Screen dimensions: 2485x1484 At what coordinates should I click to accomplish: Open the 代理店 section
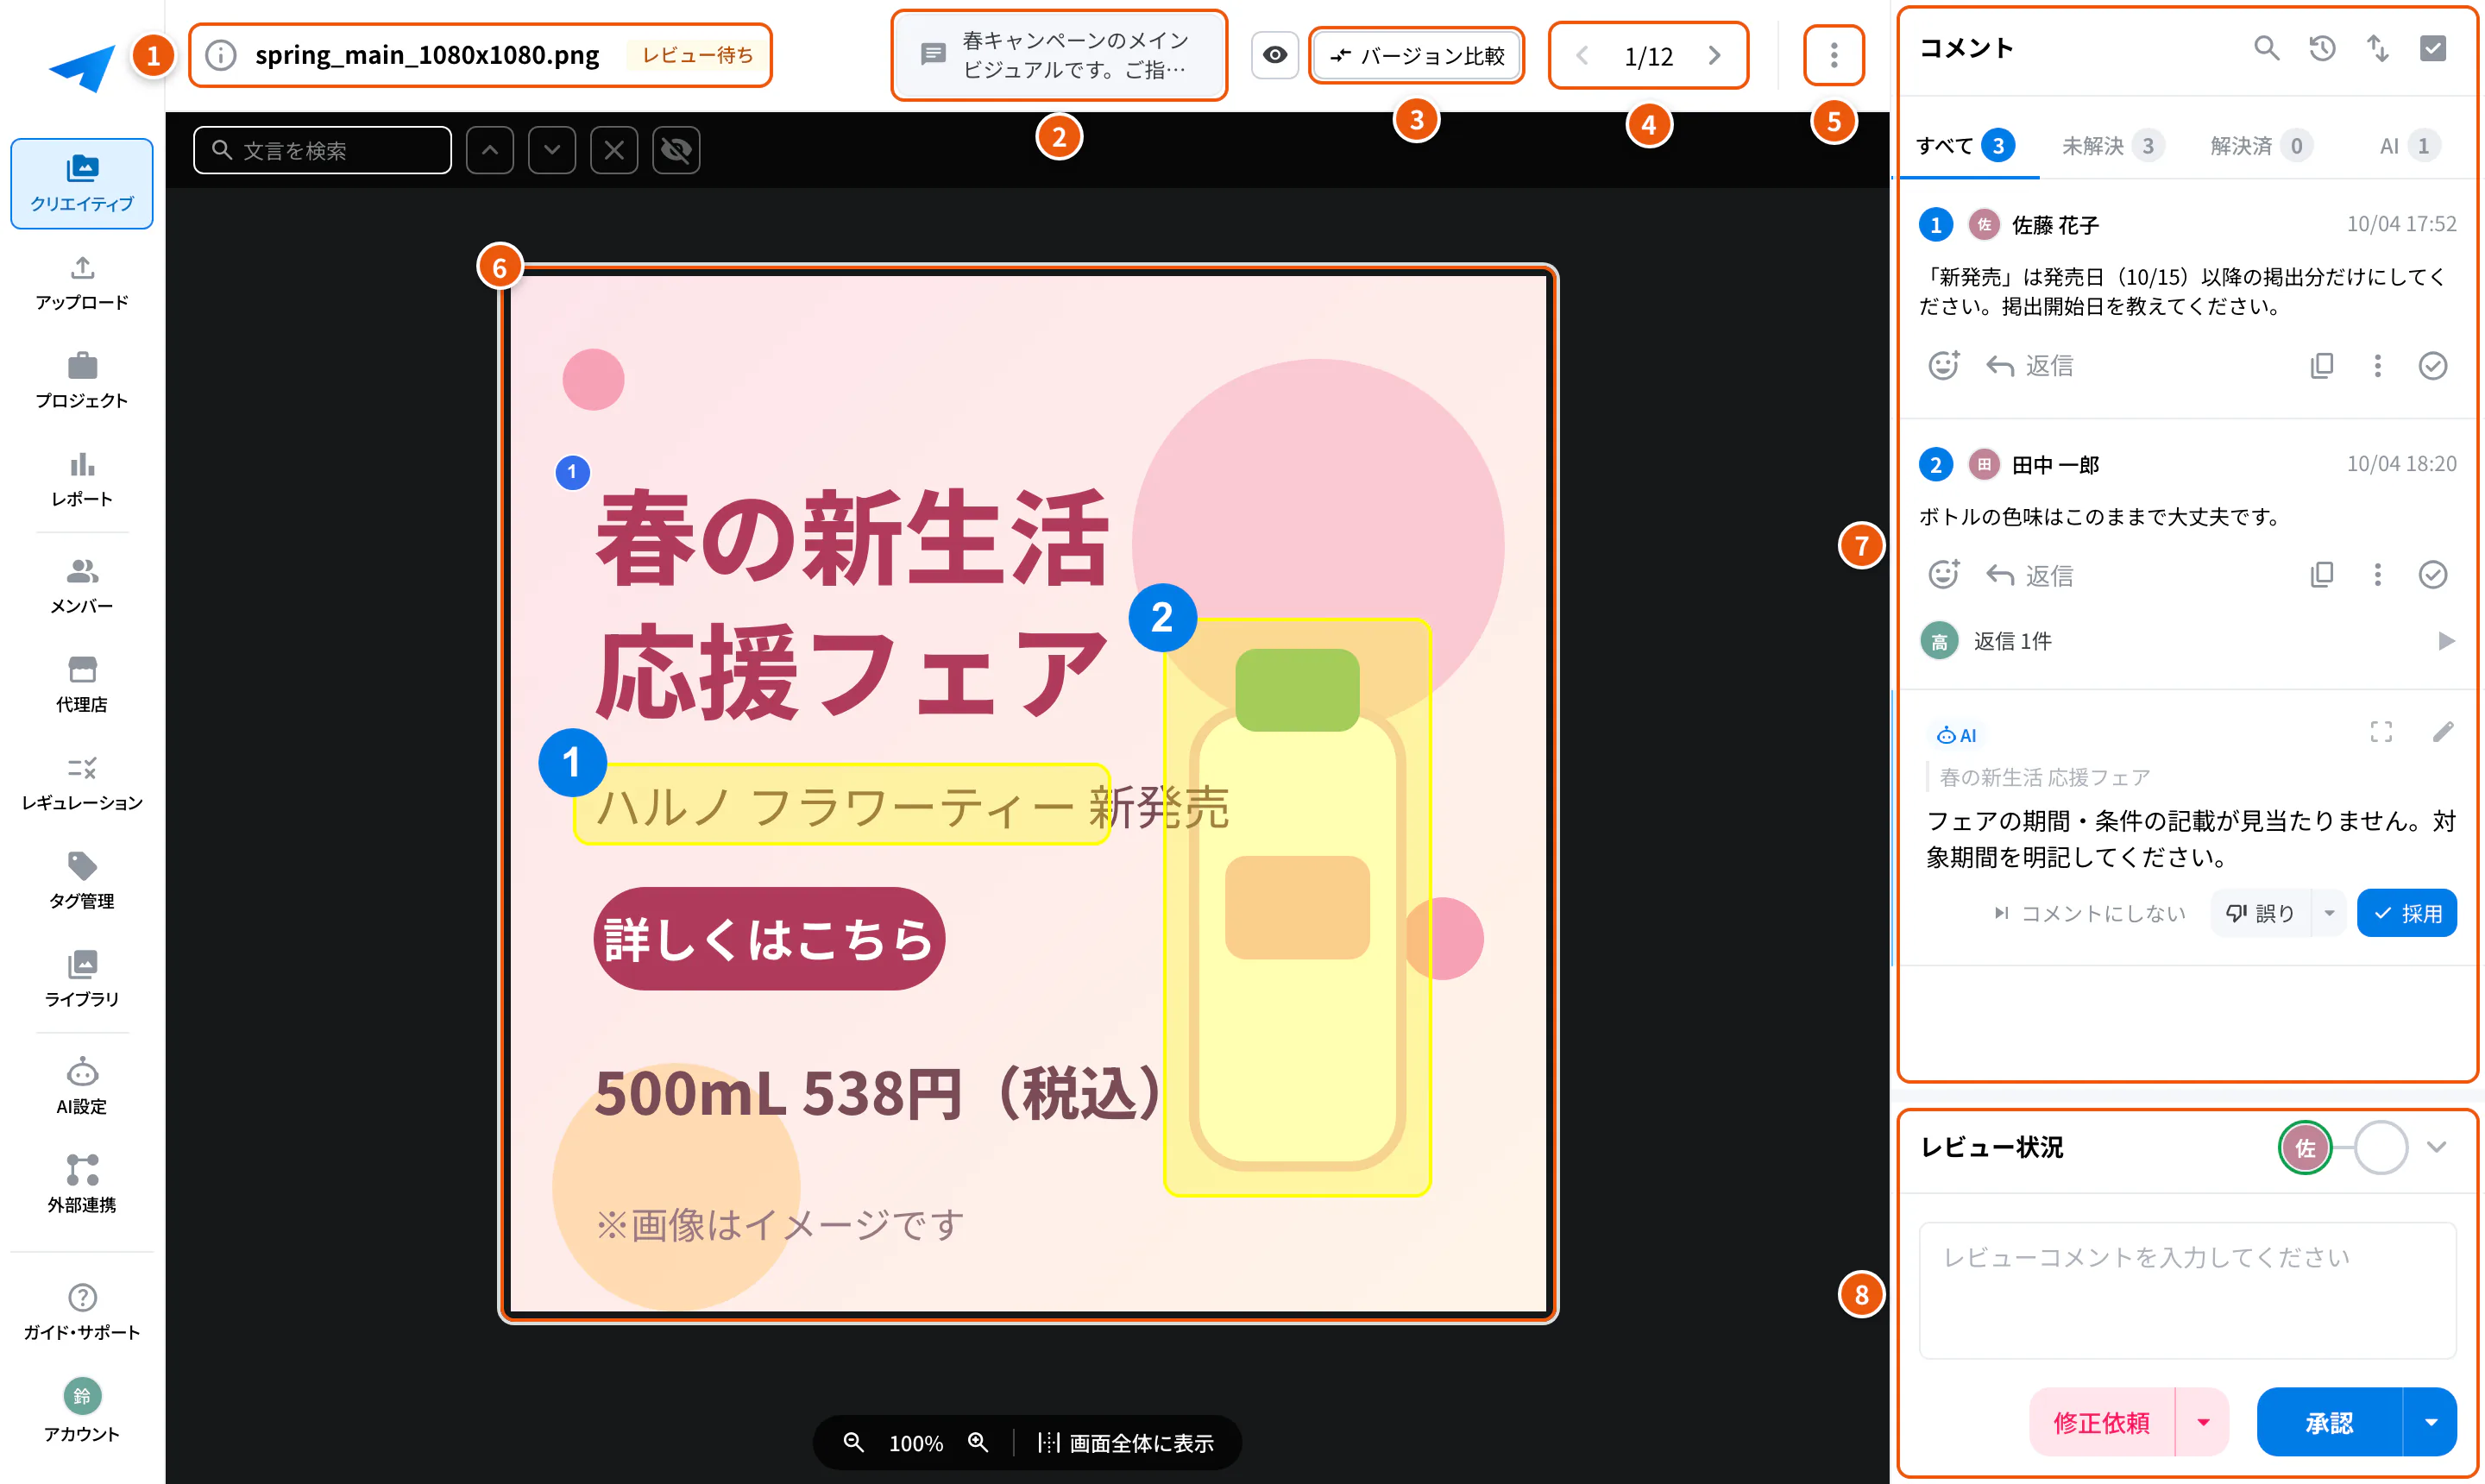click(81, 685)
